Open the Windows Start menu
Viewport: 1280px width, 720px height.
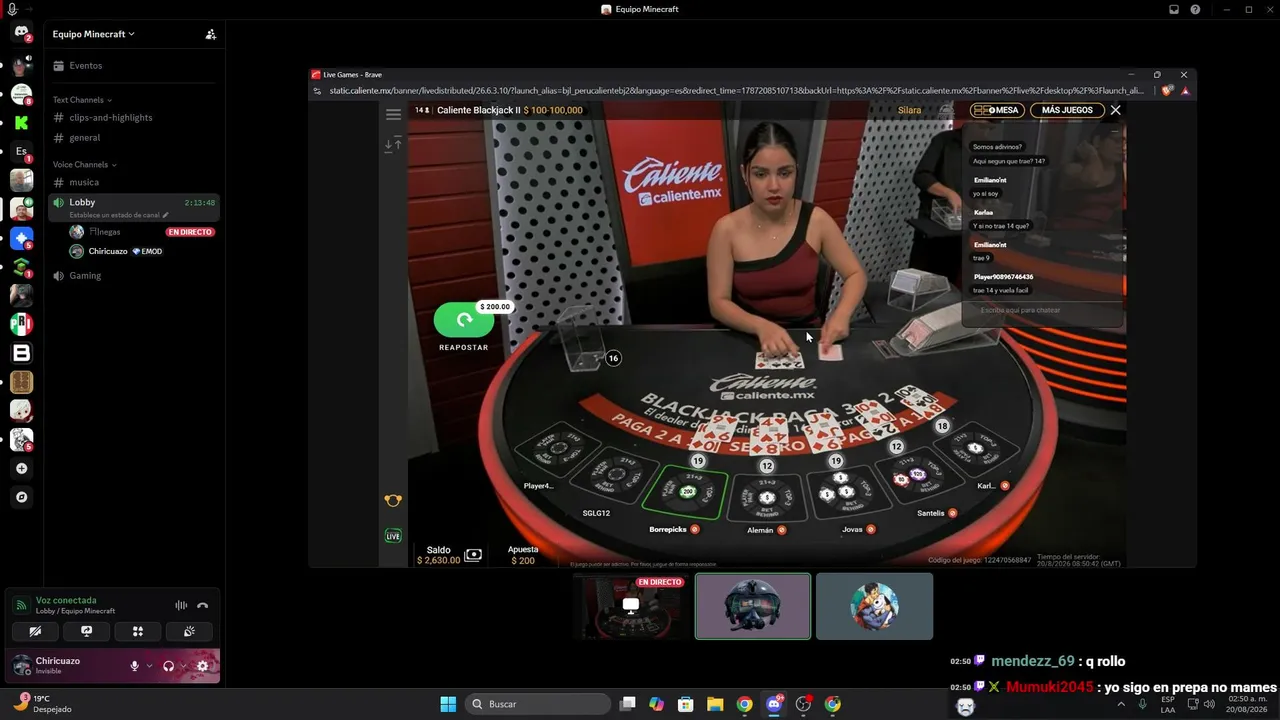[x=448, y=704]
